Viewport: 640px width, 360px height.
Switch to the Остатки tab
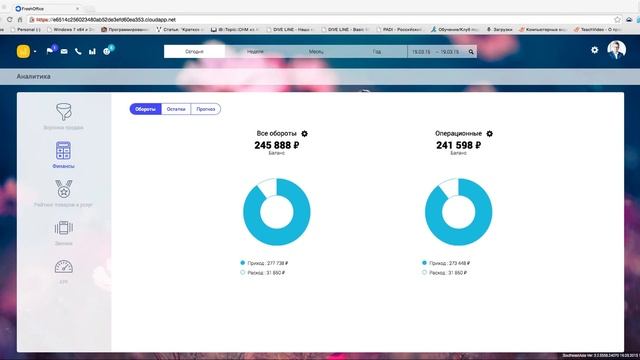tap(176, 109)
